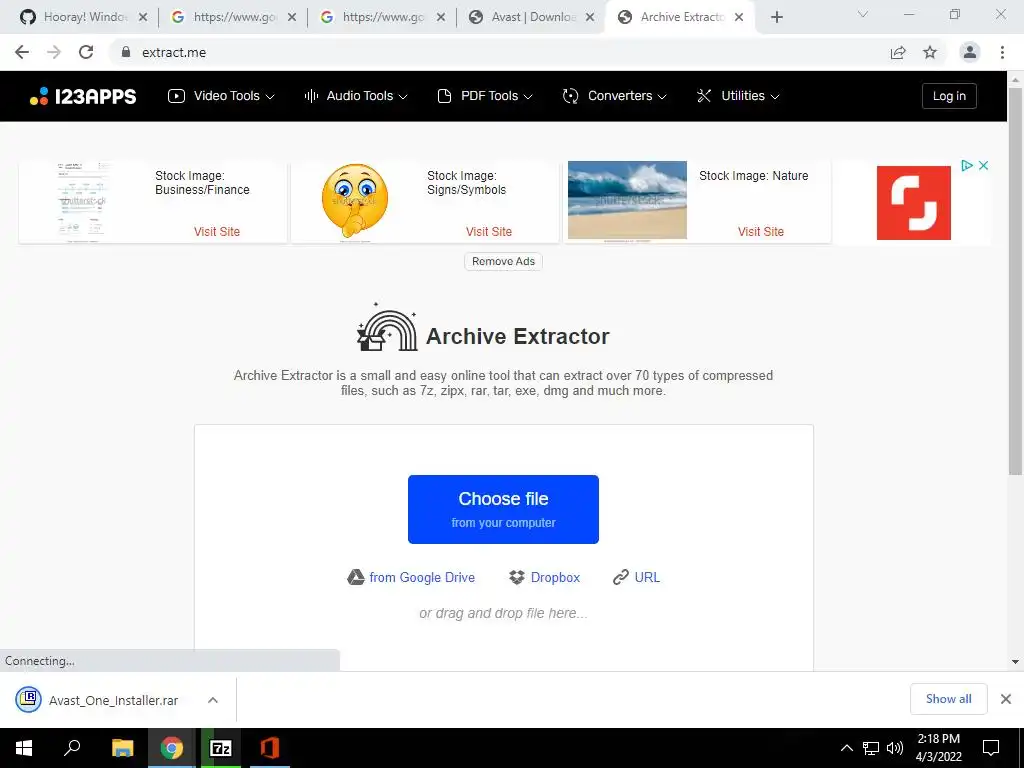Go back to previous page
Image resolution: width=1024 pixels, height=768 pixels.
(x=22, y=52)
